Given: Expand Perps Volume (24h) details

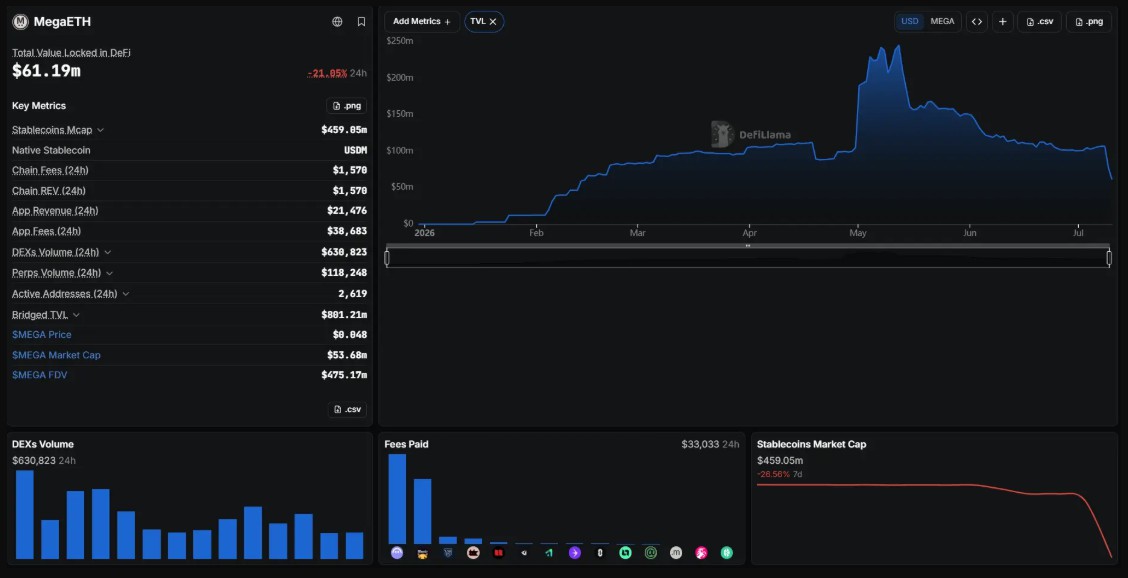Looking at the screenshot, I should (x=63, y=274).
